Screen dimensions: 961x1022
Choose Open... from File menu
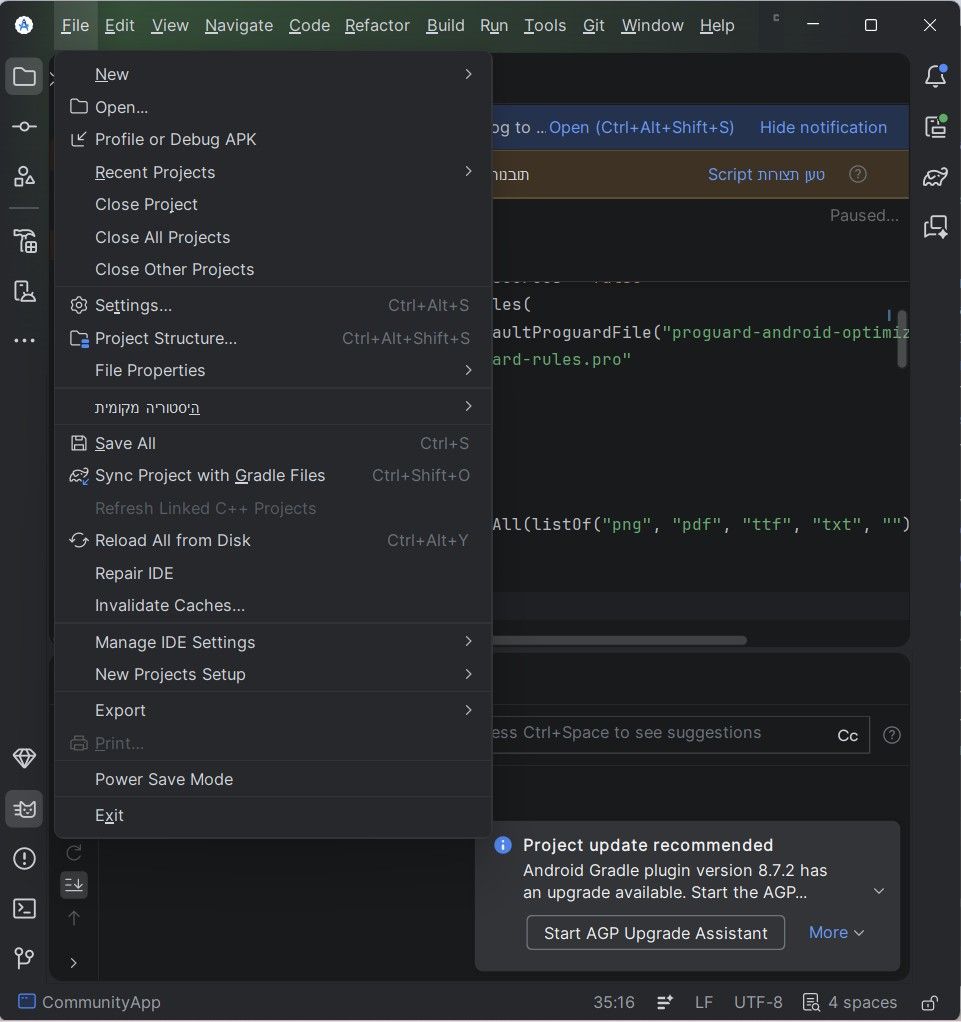pyautogui.click(x=273, y=107)
